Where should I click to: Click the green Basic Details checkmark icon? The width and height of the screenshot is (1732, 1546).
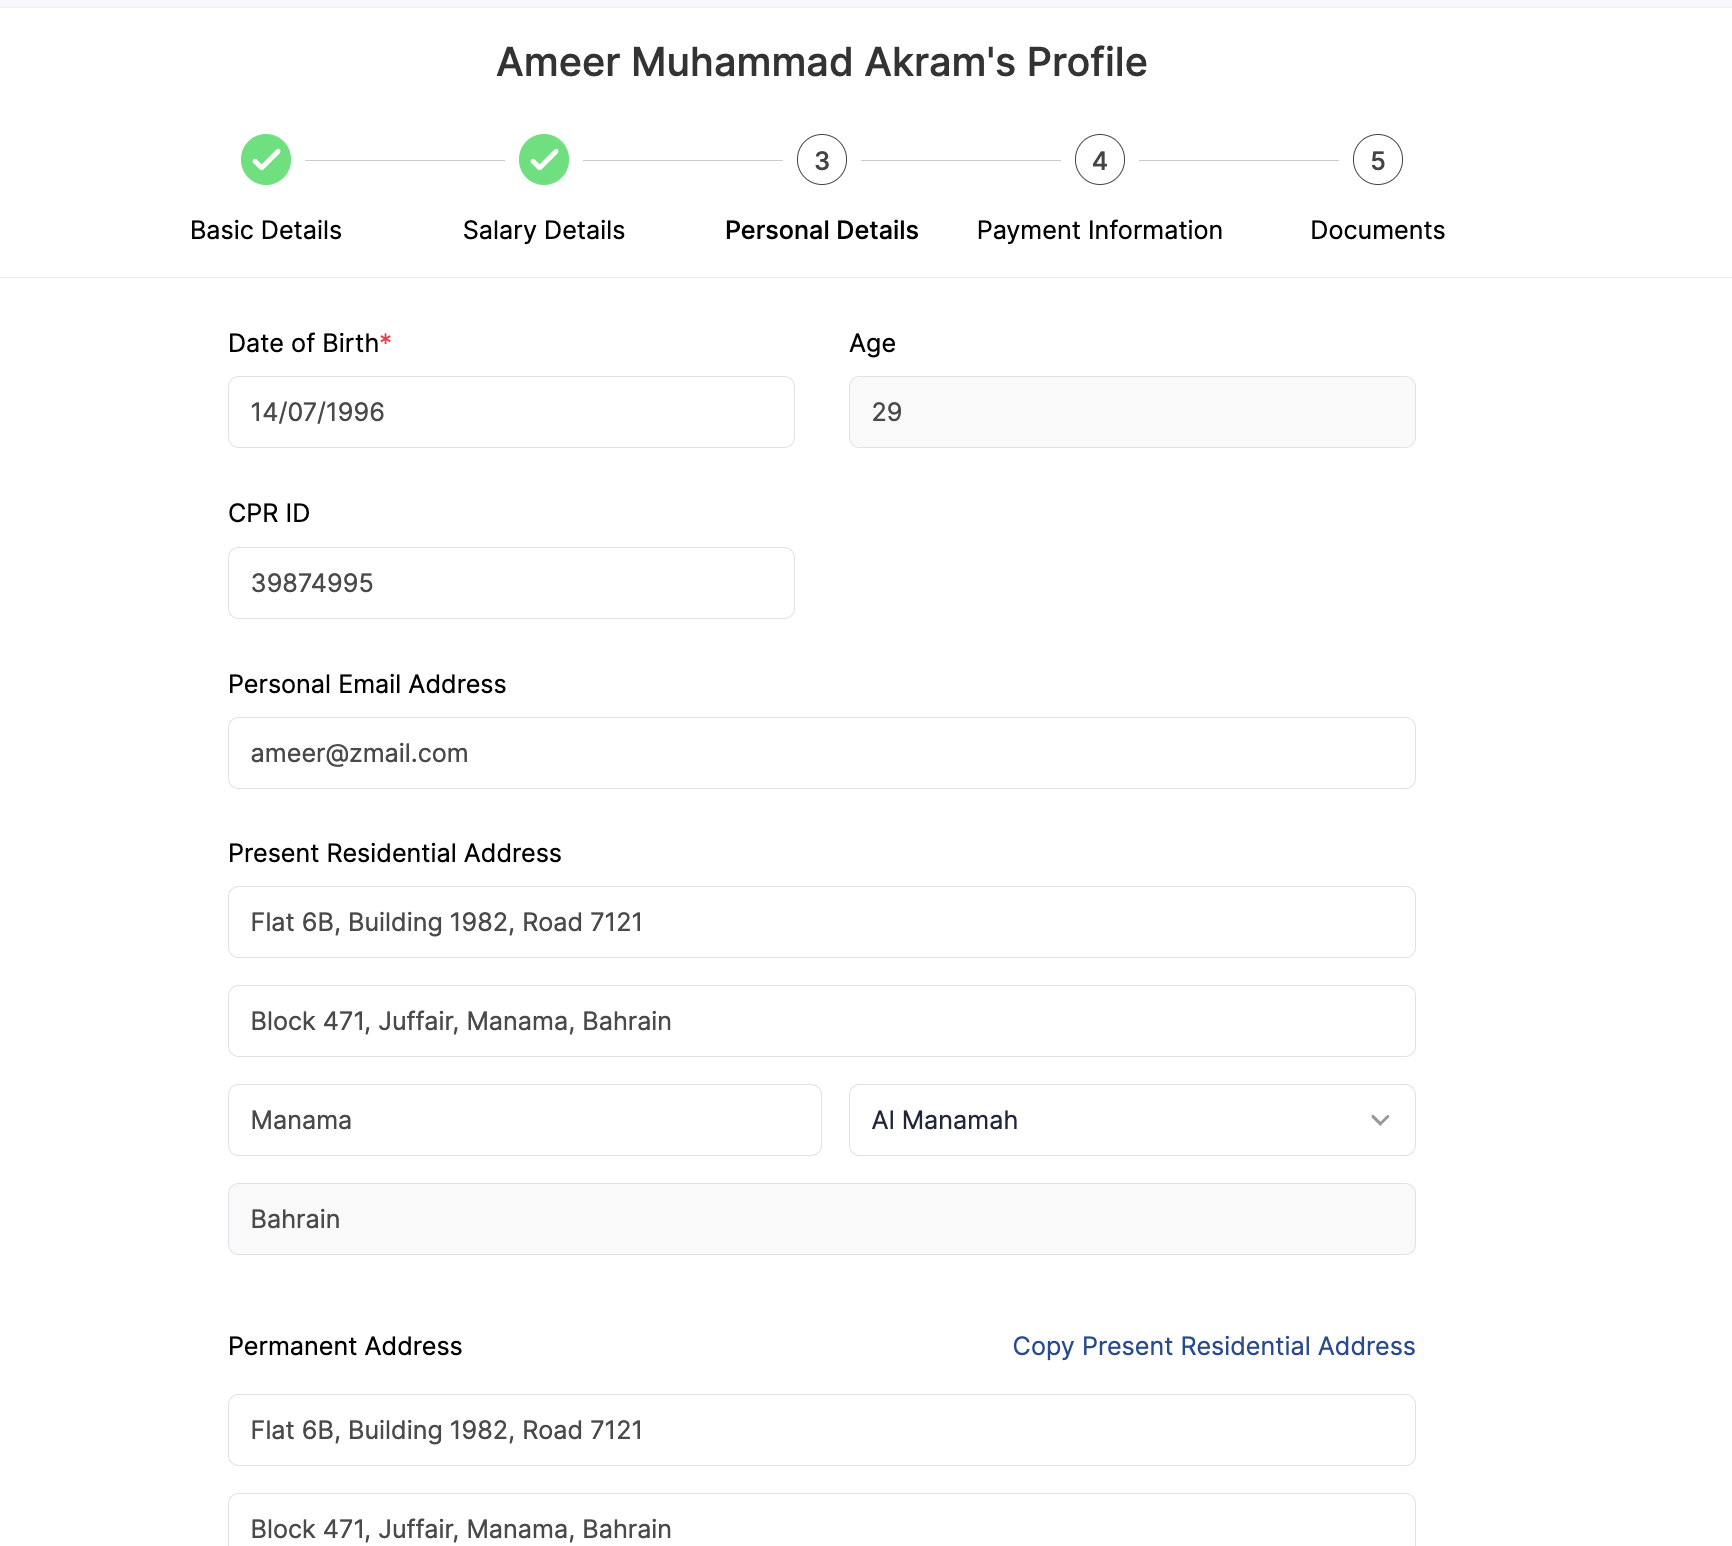tap(266, 160)
